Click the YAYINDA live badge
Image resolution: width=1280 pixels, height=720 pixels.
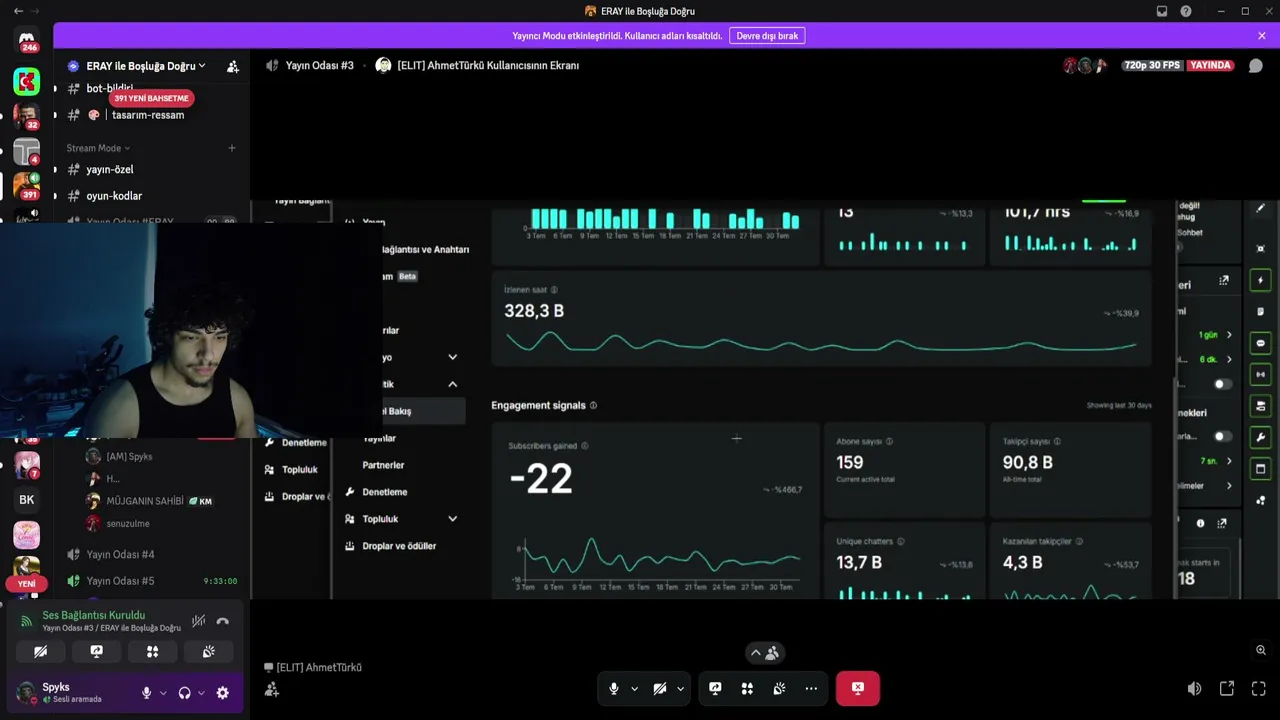click(x=1211, y=65)
